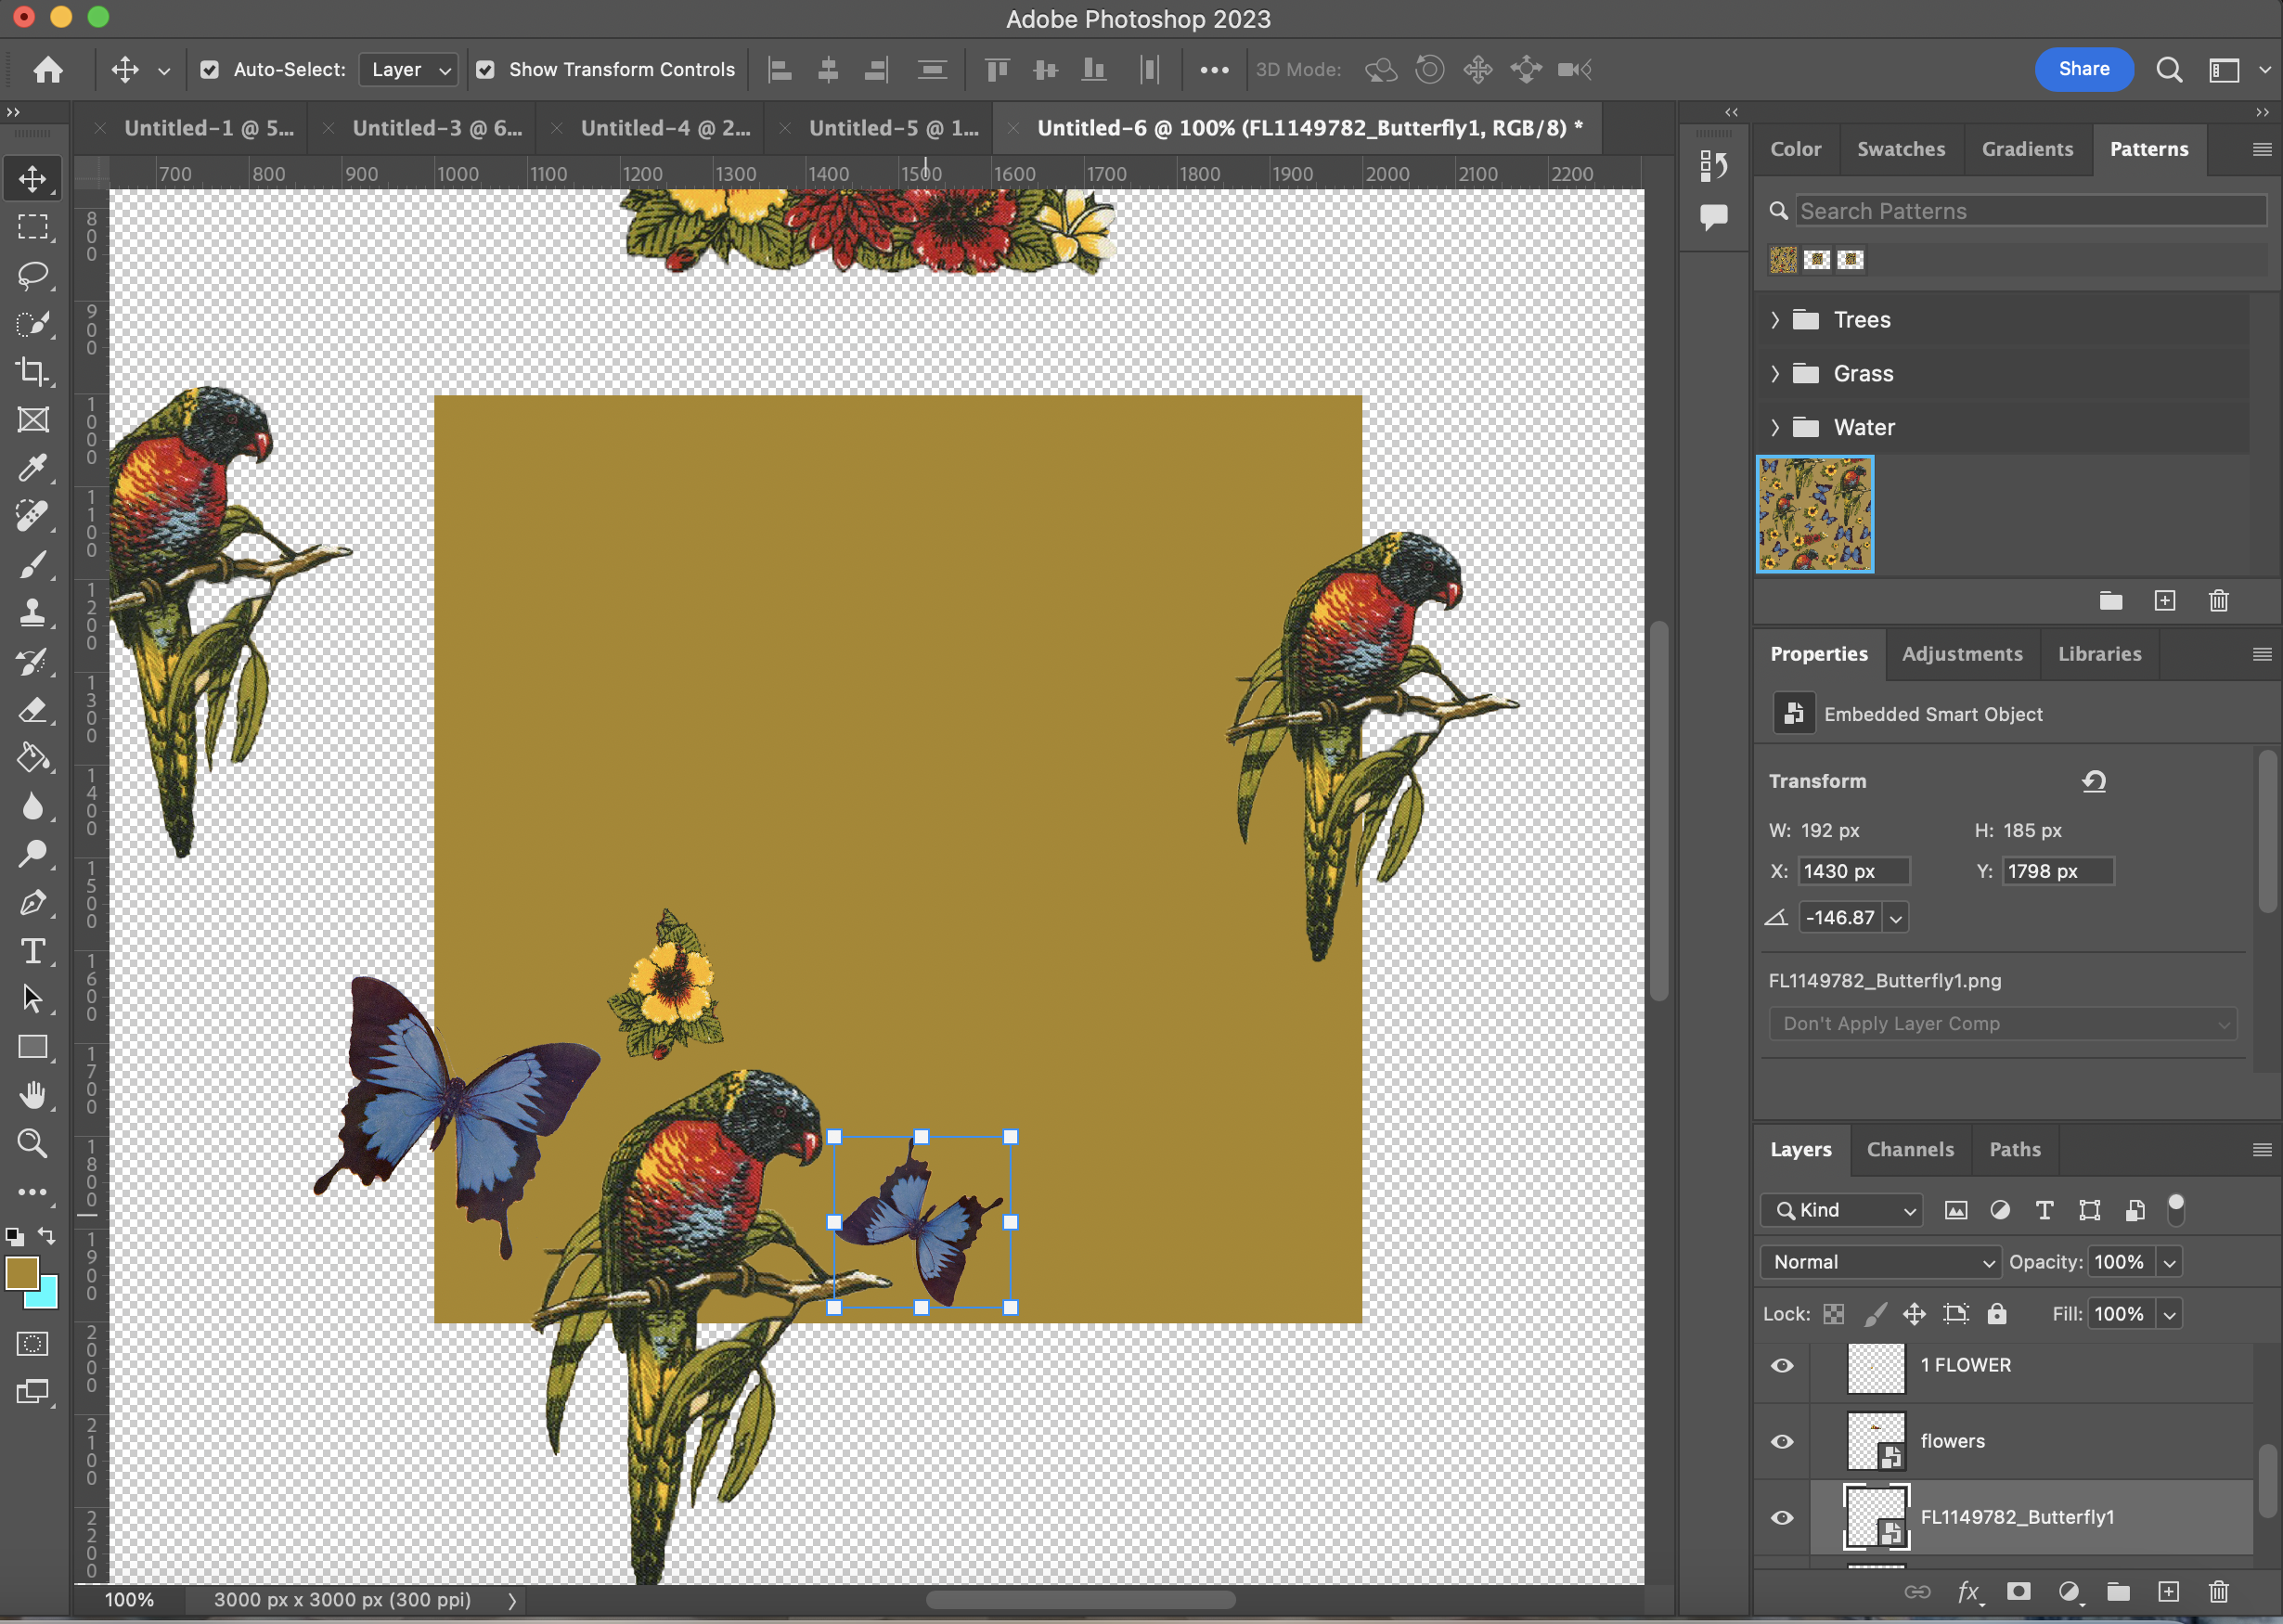Open the Untitled-4 document tab
Image resolution: width=2283 pixels, height=1624 pixels.
665,128
